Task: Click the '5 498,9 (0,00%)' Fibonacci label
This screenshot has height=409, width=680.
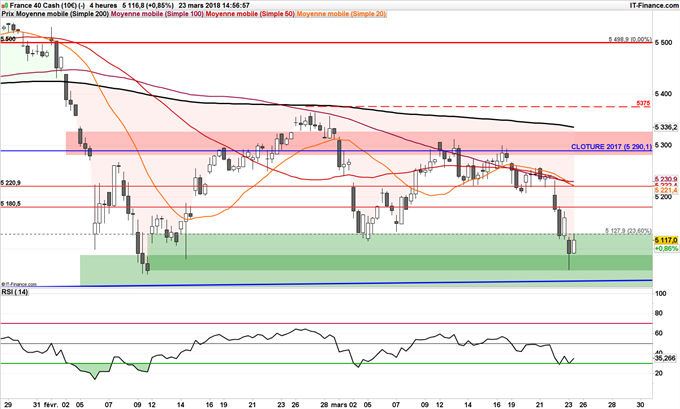Action: coord(630,39)
